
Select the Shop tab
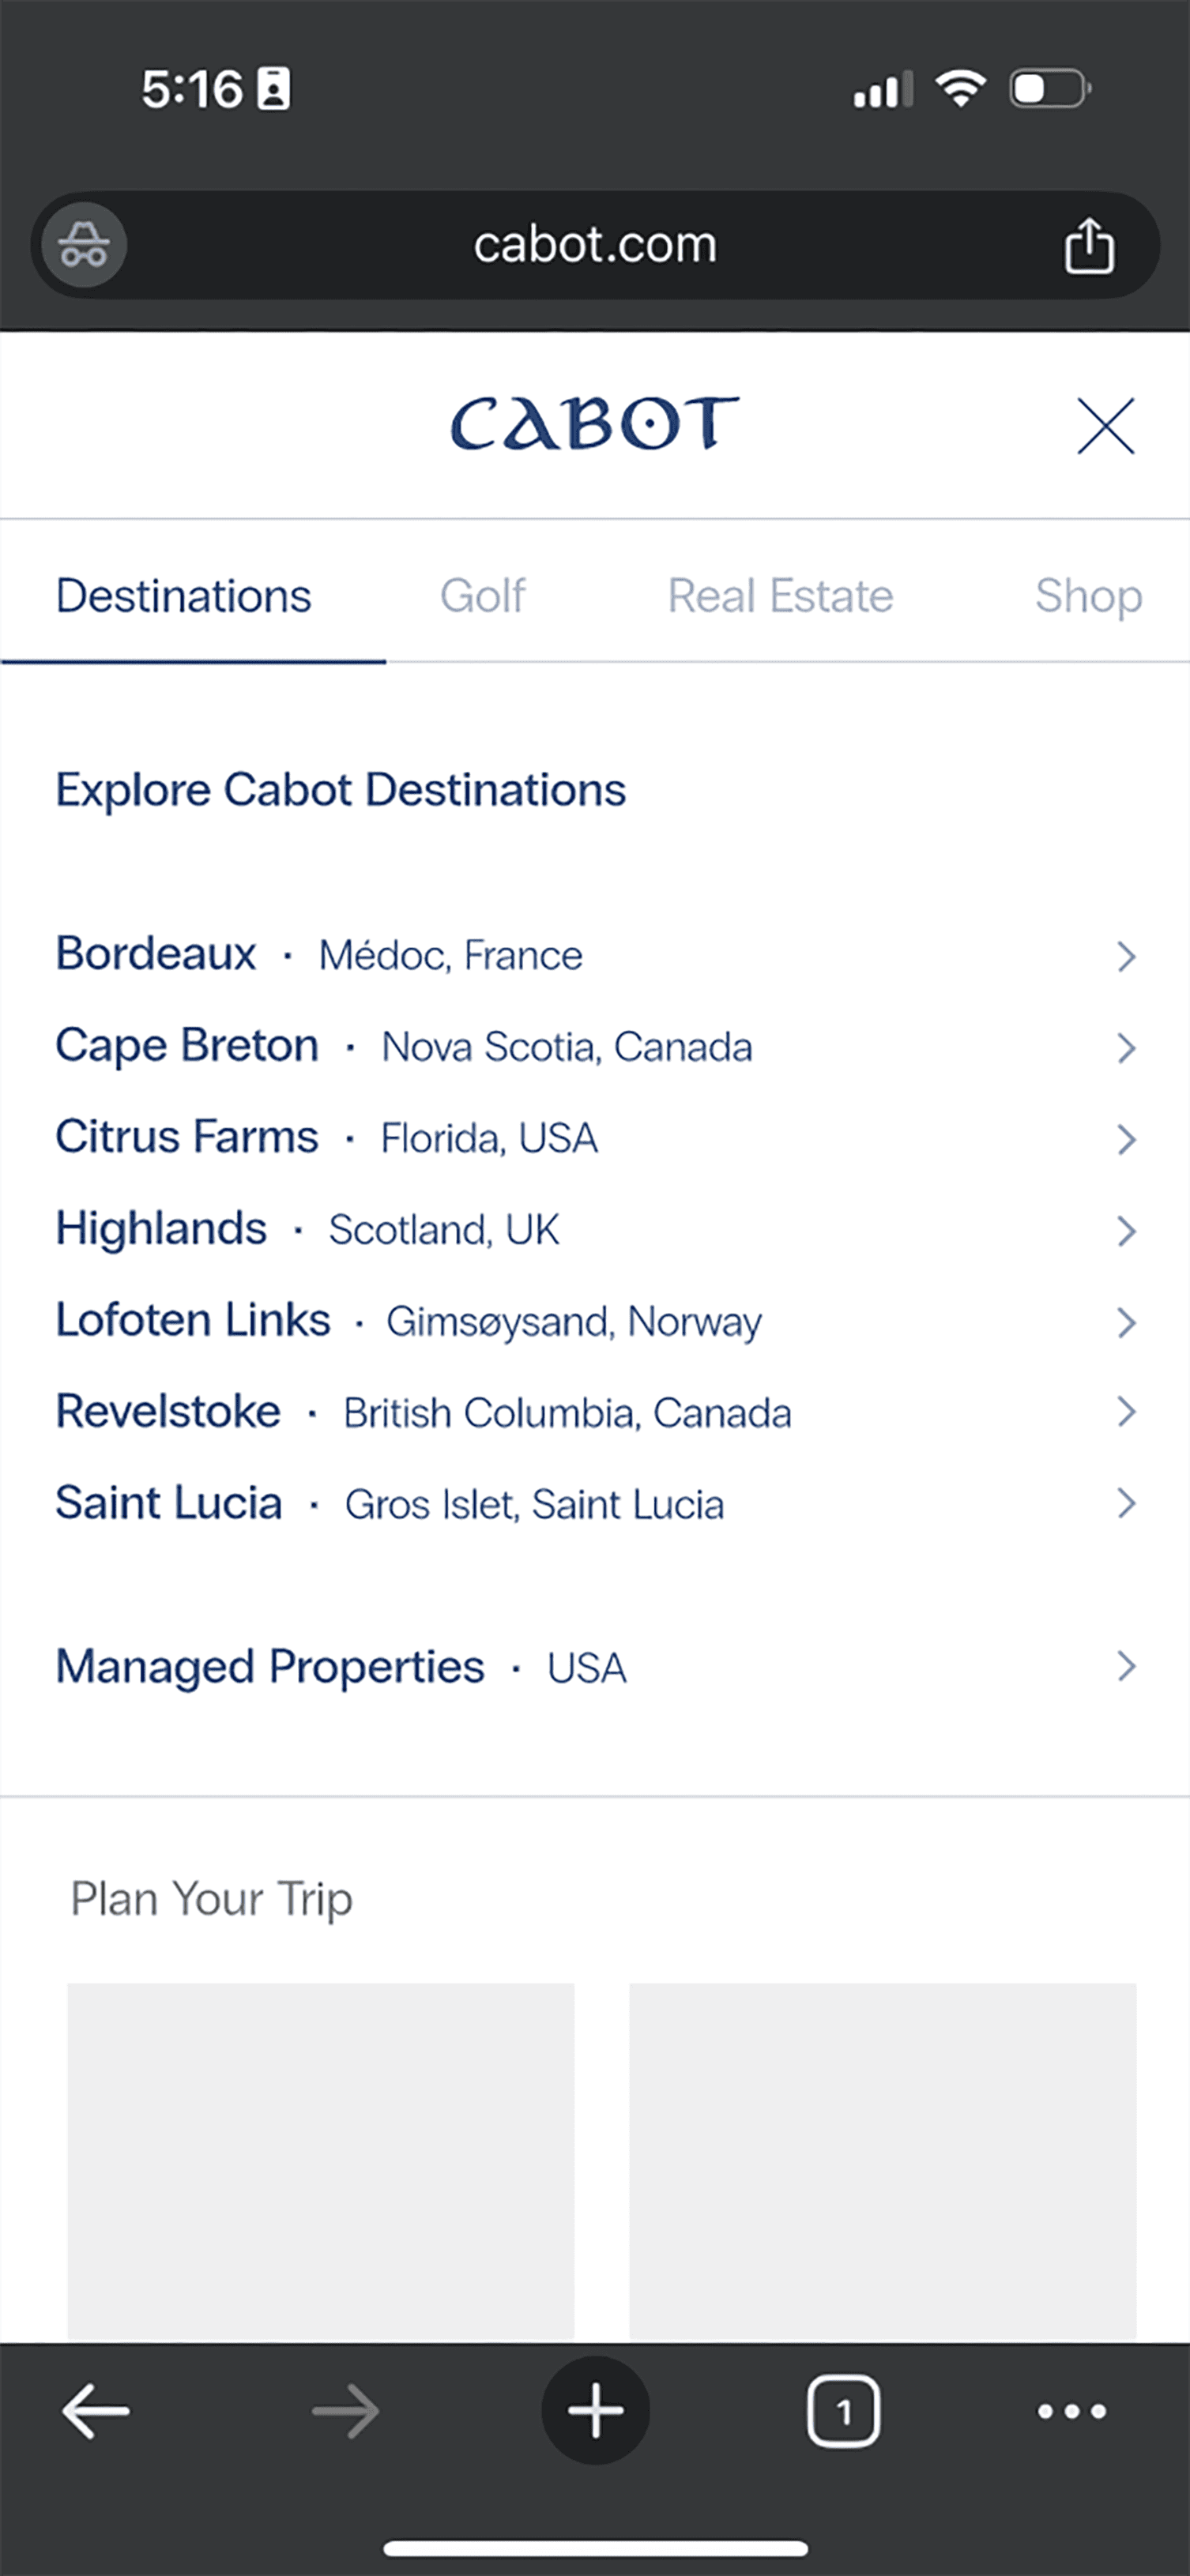click(1088, 596)
